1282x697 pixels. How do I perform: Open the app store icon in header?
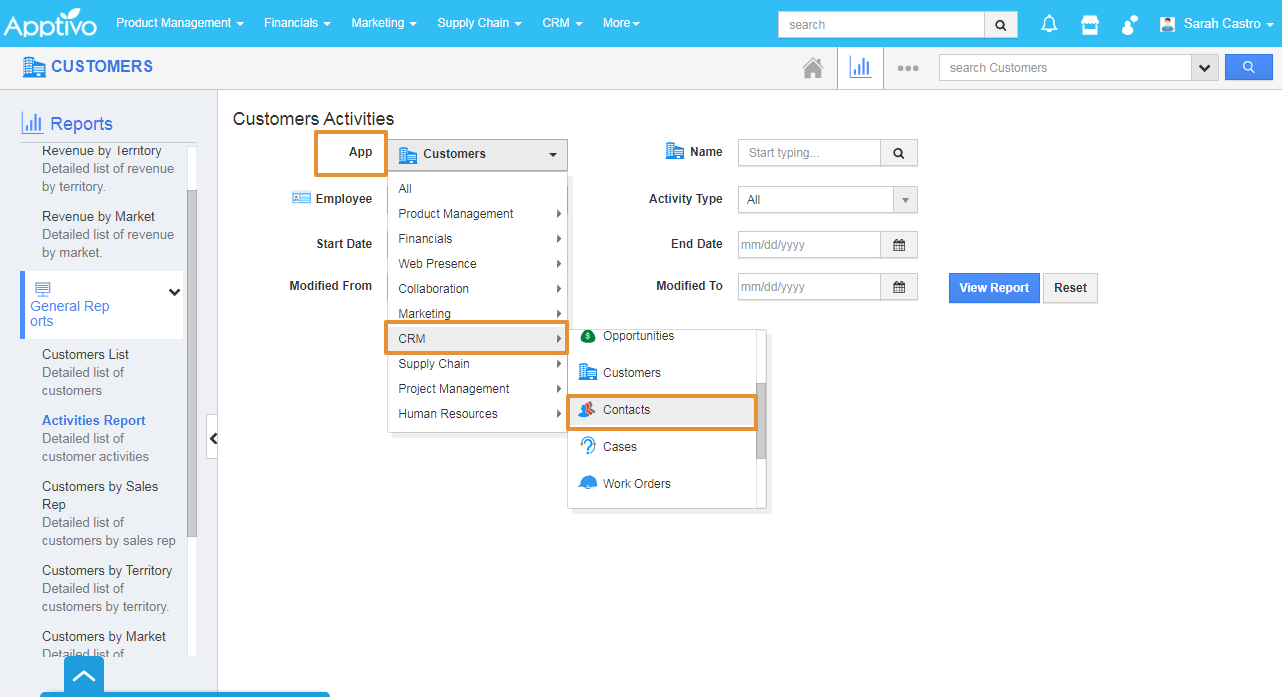point(1090,24)
